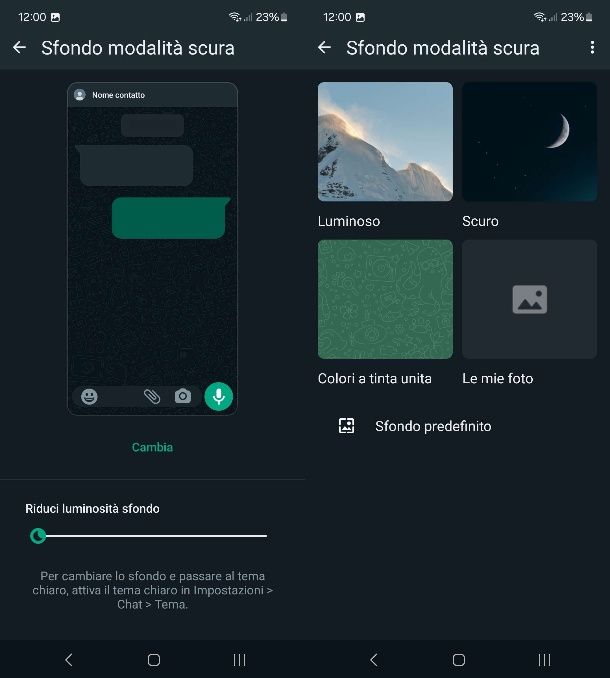
Task: Tap the green outgoing message bubble in preview
Action: click(x=171, y=218)
